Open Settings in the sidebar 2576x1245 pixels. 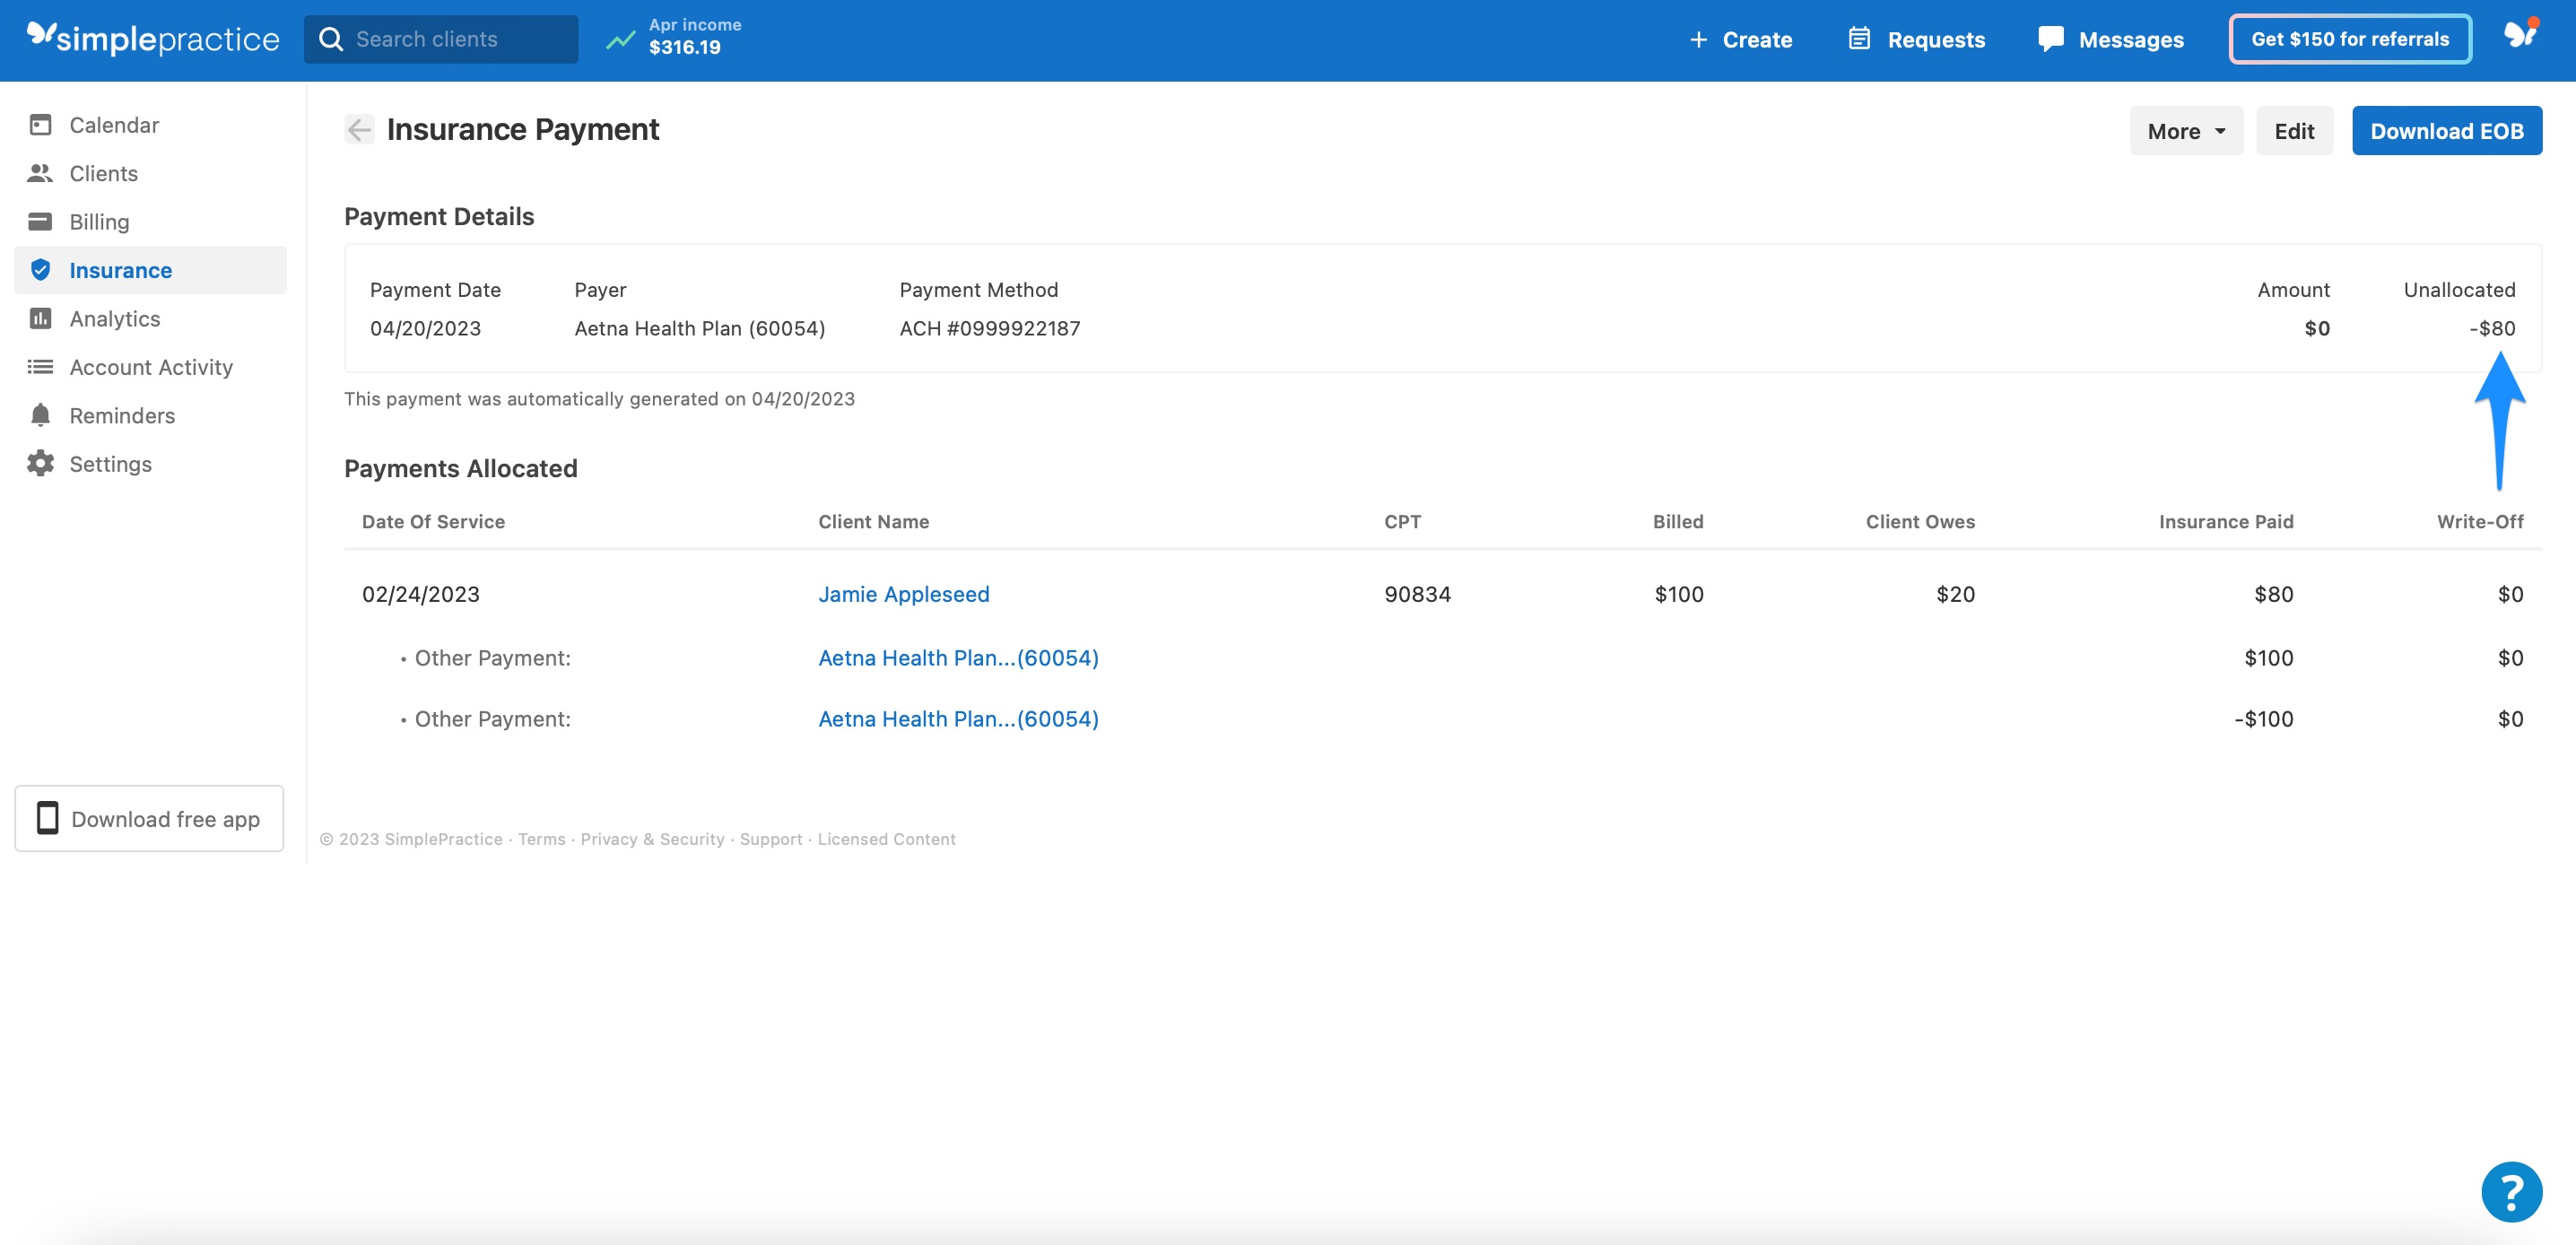pos(150,463)
